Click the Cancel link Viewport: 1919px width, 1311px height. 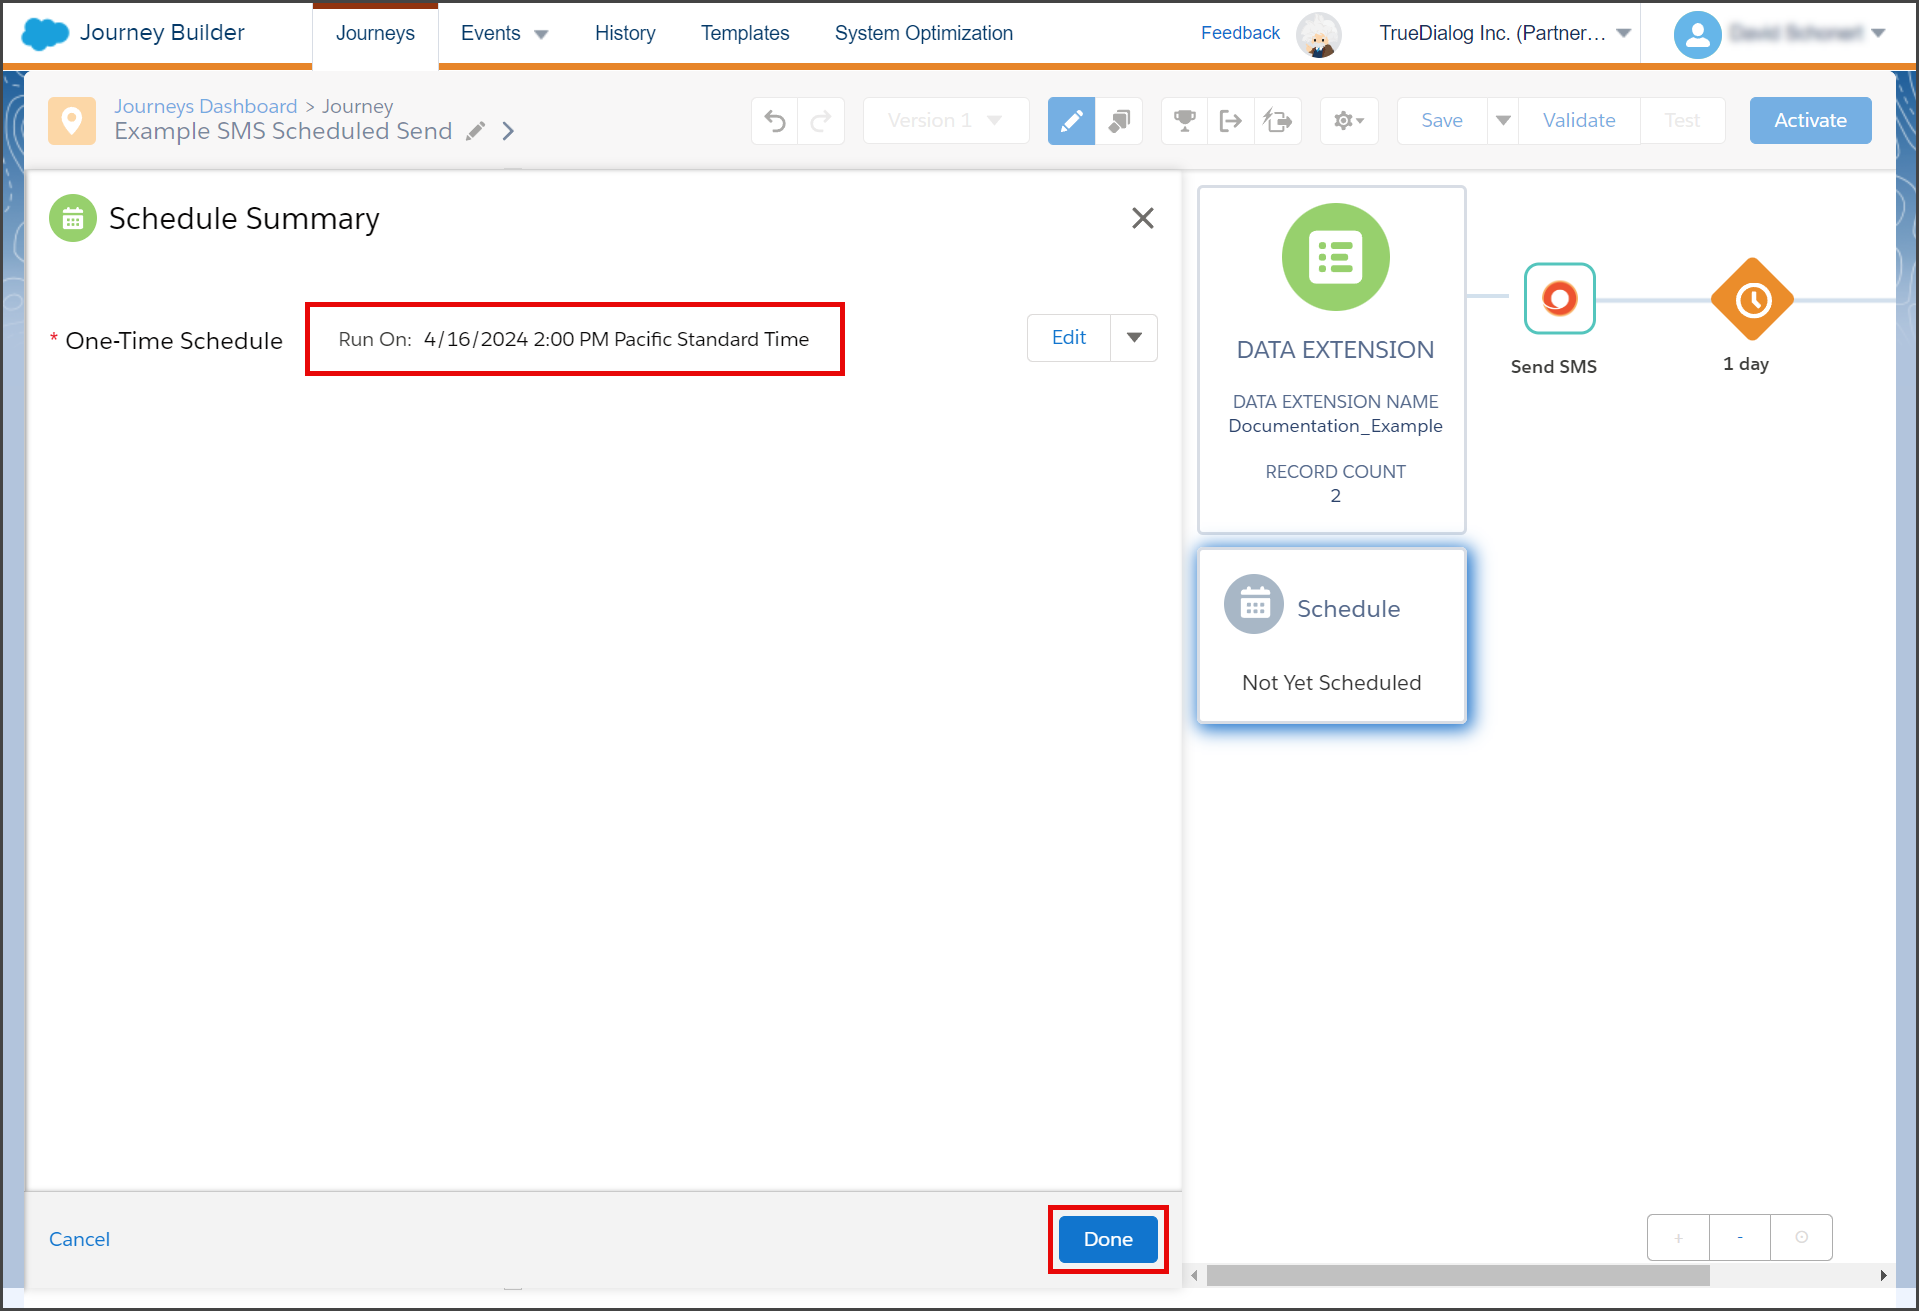[79, 1239]
